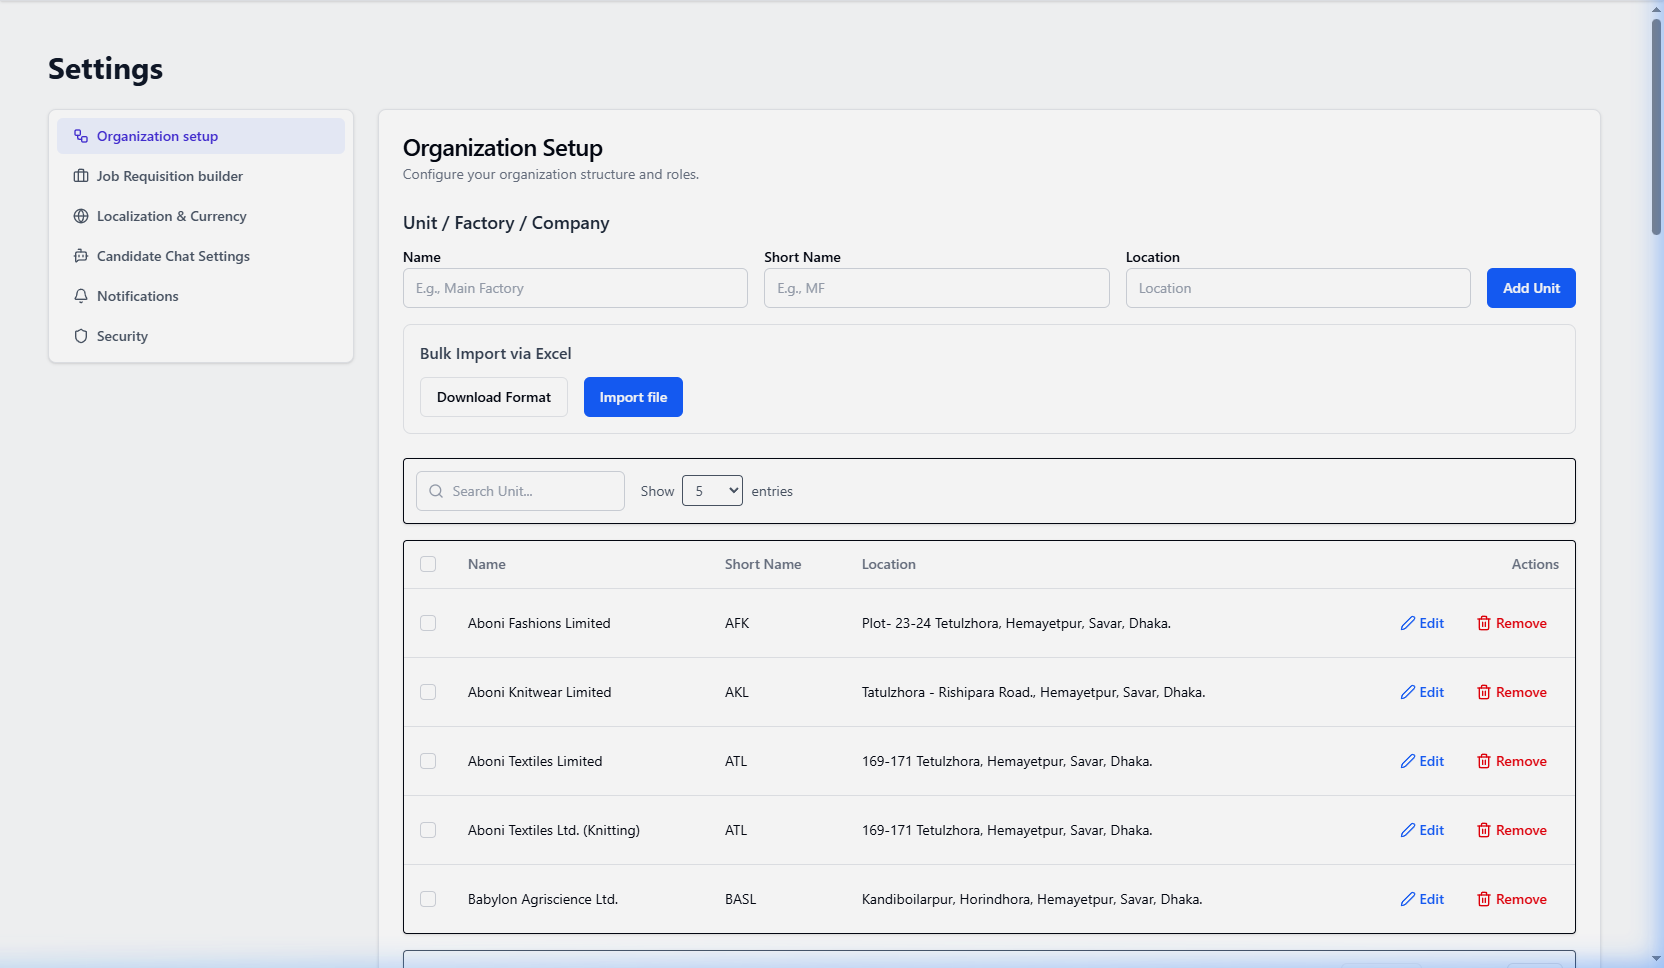Click pencil icon for Babylon Agriscience Ltd.
The image size is (1664, 968).
tap(1408, 899)
